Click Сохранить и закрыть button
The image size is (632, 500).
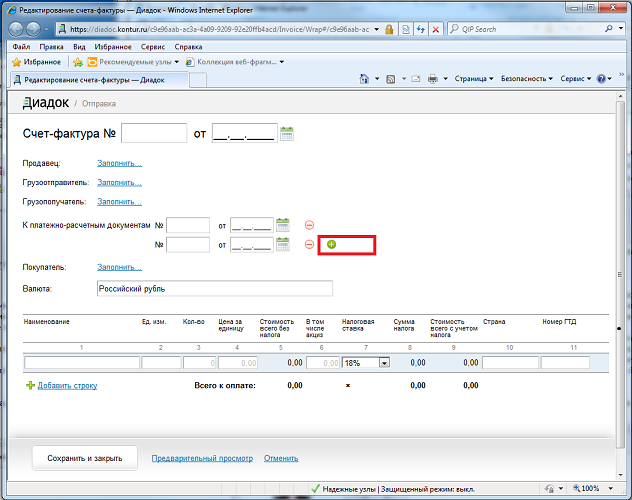pyautogui.click(x=85, y=458)
